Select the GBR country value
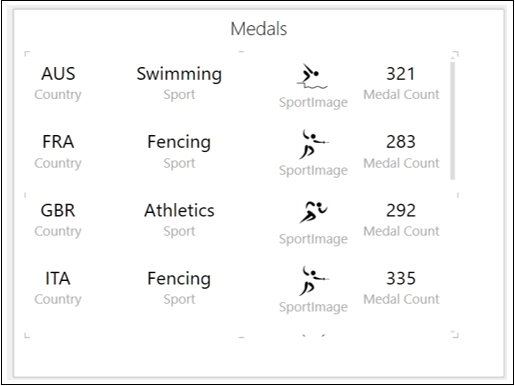Screen dimensions: 515x386 [58, 210]
